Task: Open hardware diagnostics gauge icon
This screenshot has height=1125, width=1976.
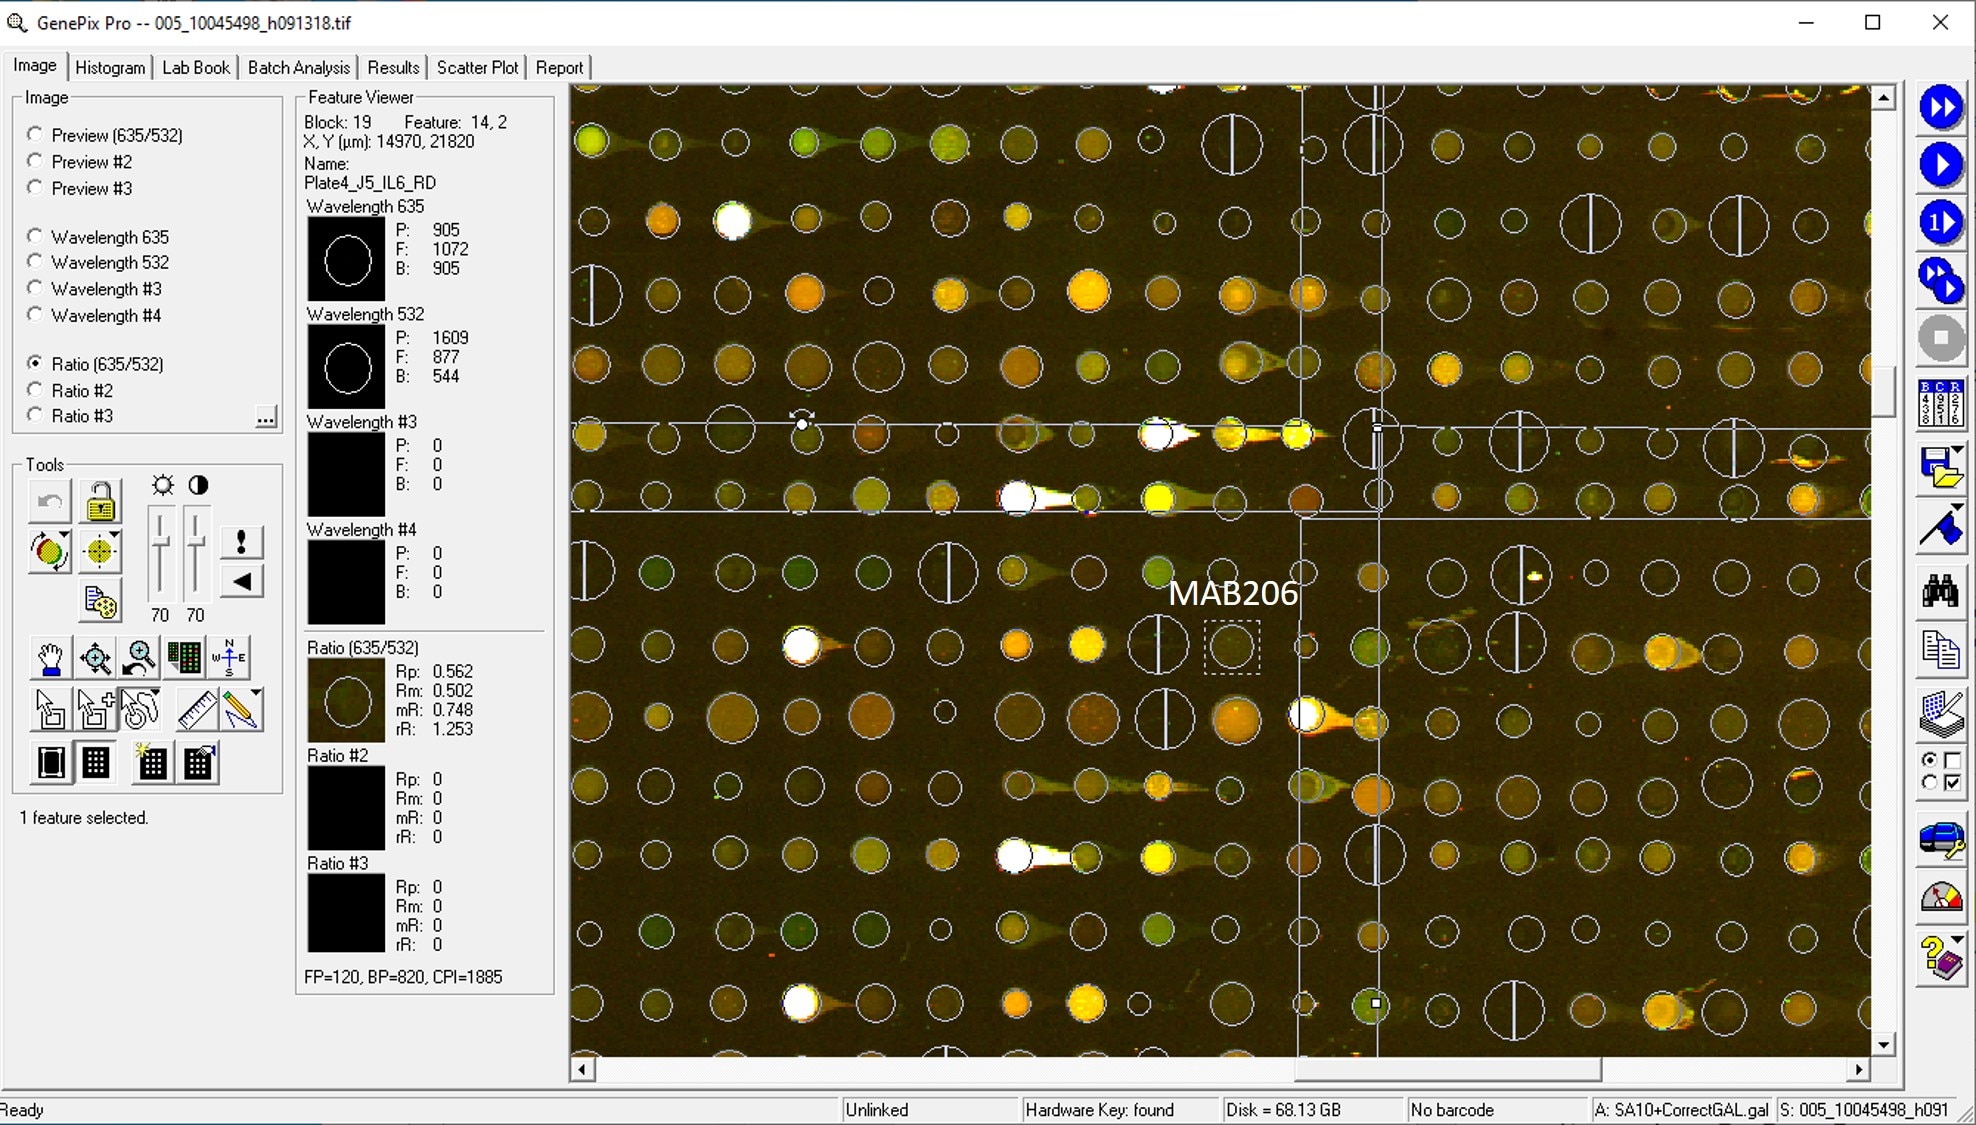Action: 1940,897
